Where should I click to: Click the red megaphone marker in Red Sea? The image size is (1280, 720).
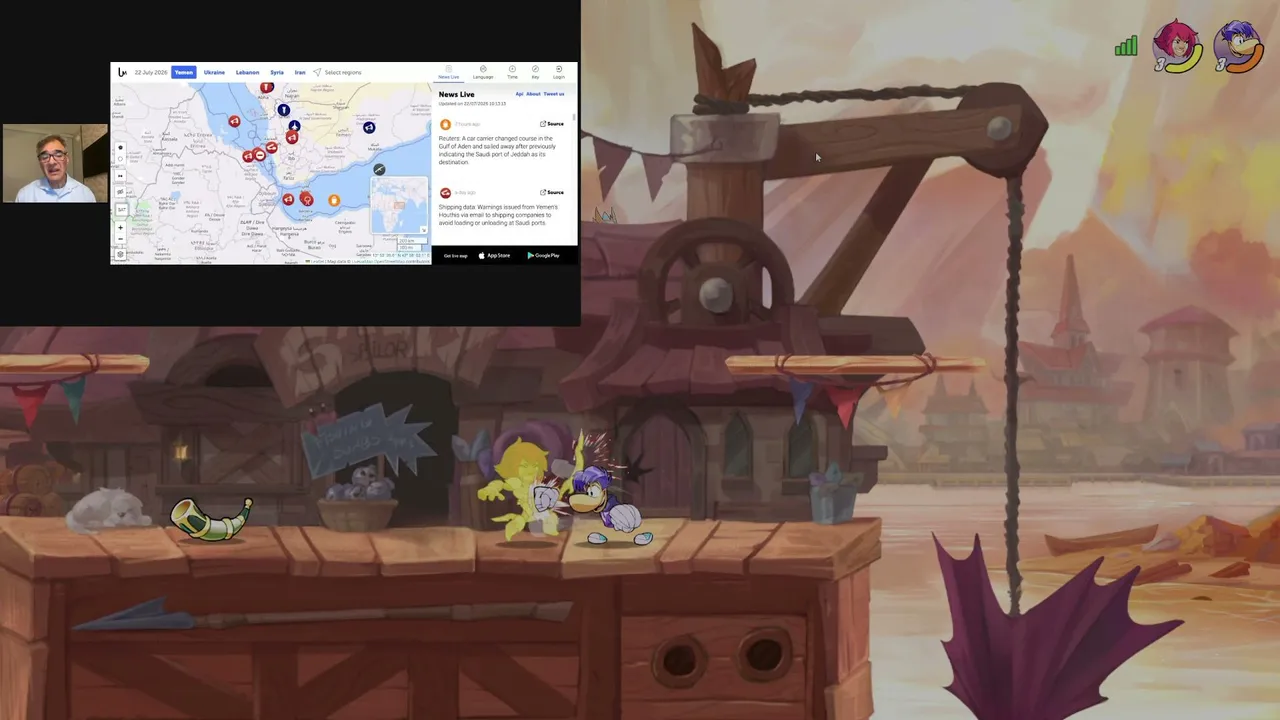click(x=234, y=121)
